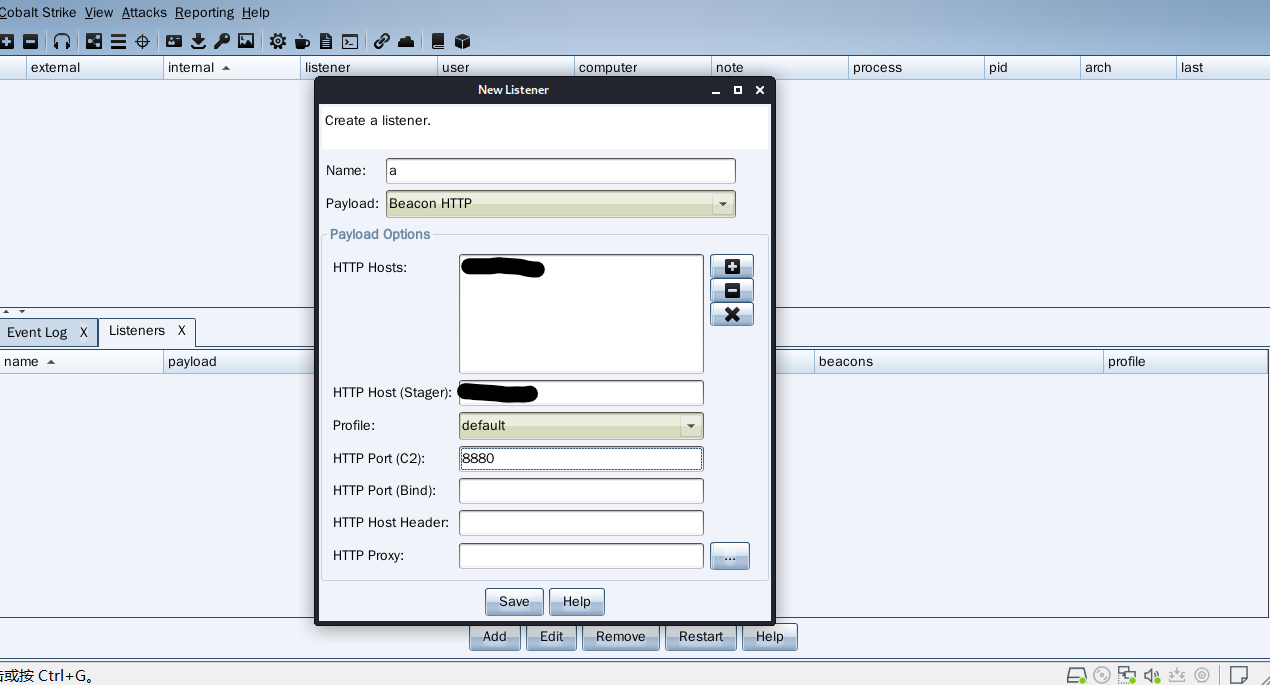The image size is (1270, 685).
Task: Click the Edit listener button
Action: (x=552, y=637)
